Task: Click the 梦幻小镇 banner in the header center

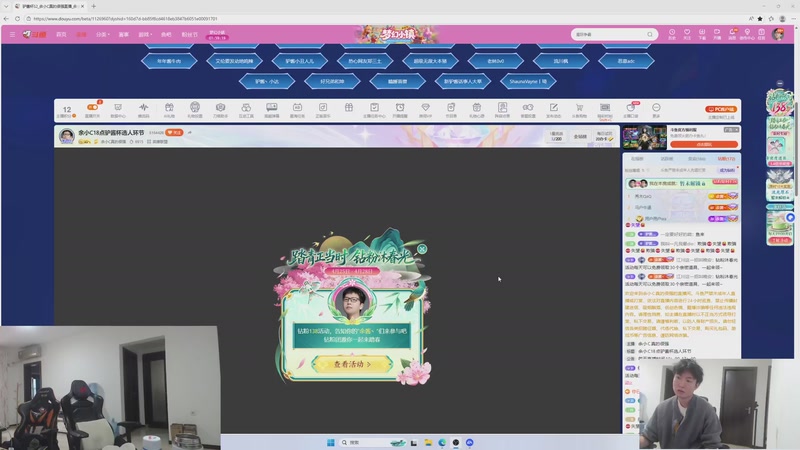Action: 397,34
